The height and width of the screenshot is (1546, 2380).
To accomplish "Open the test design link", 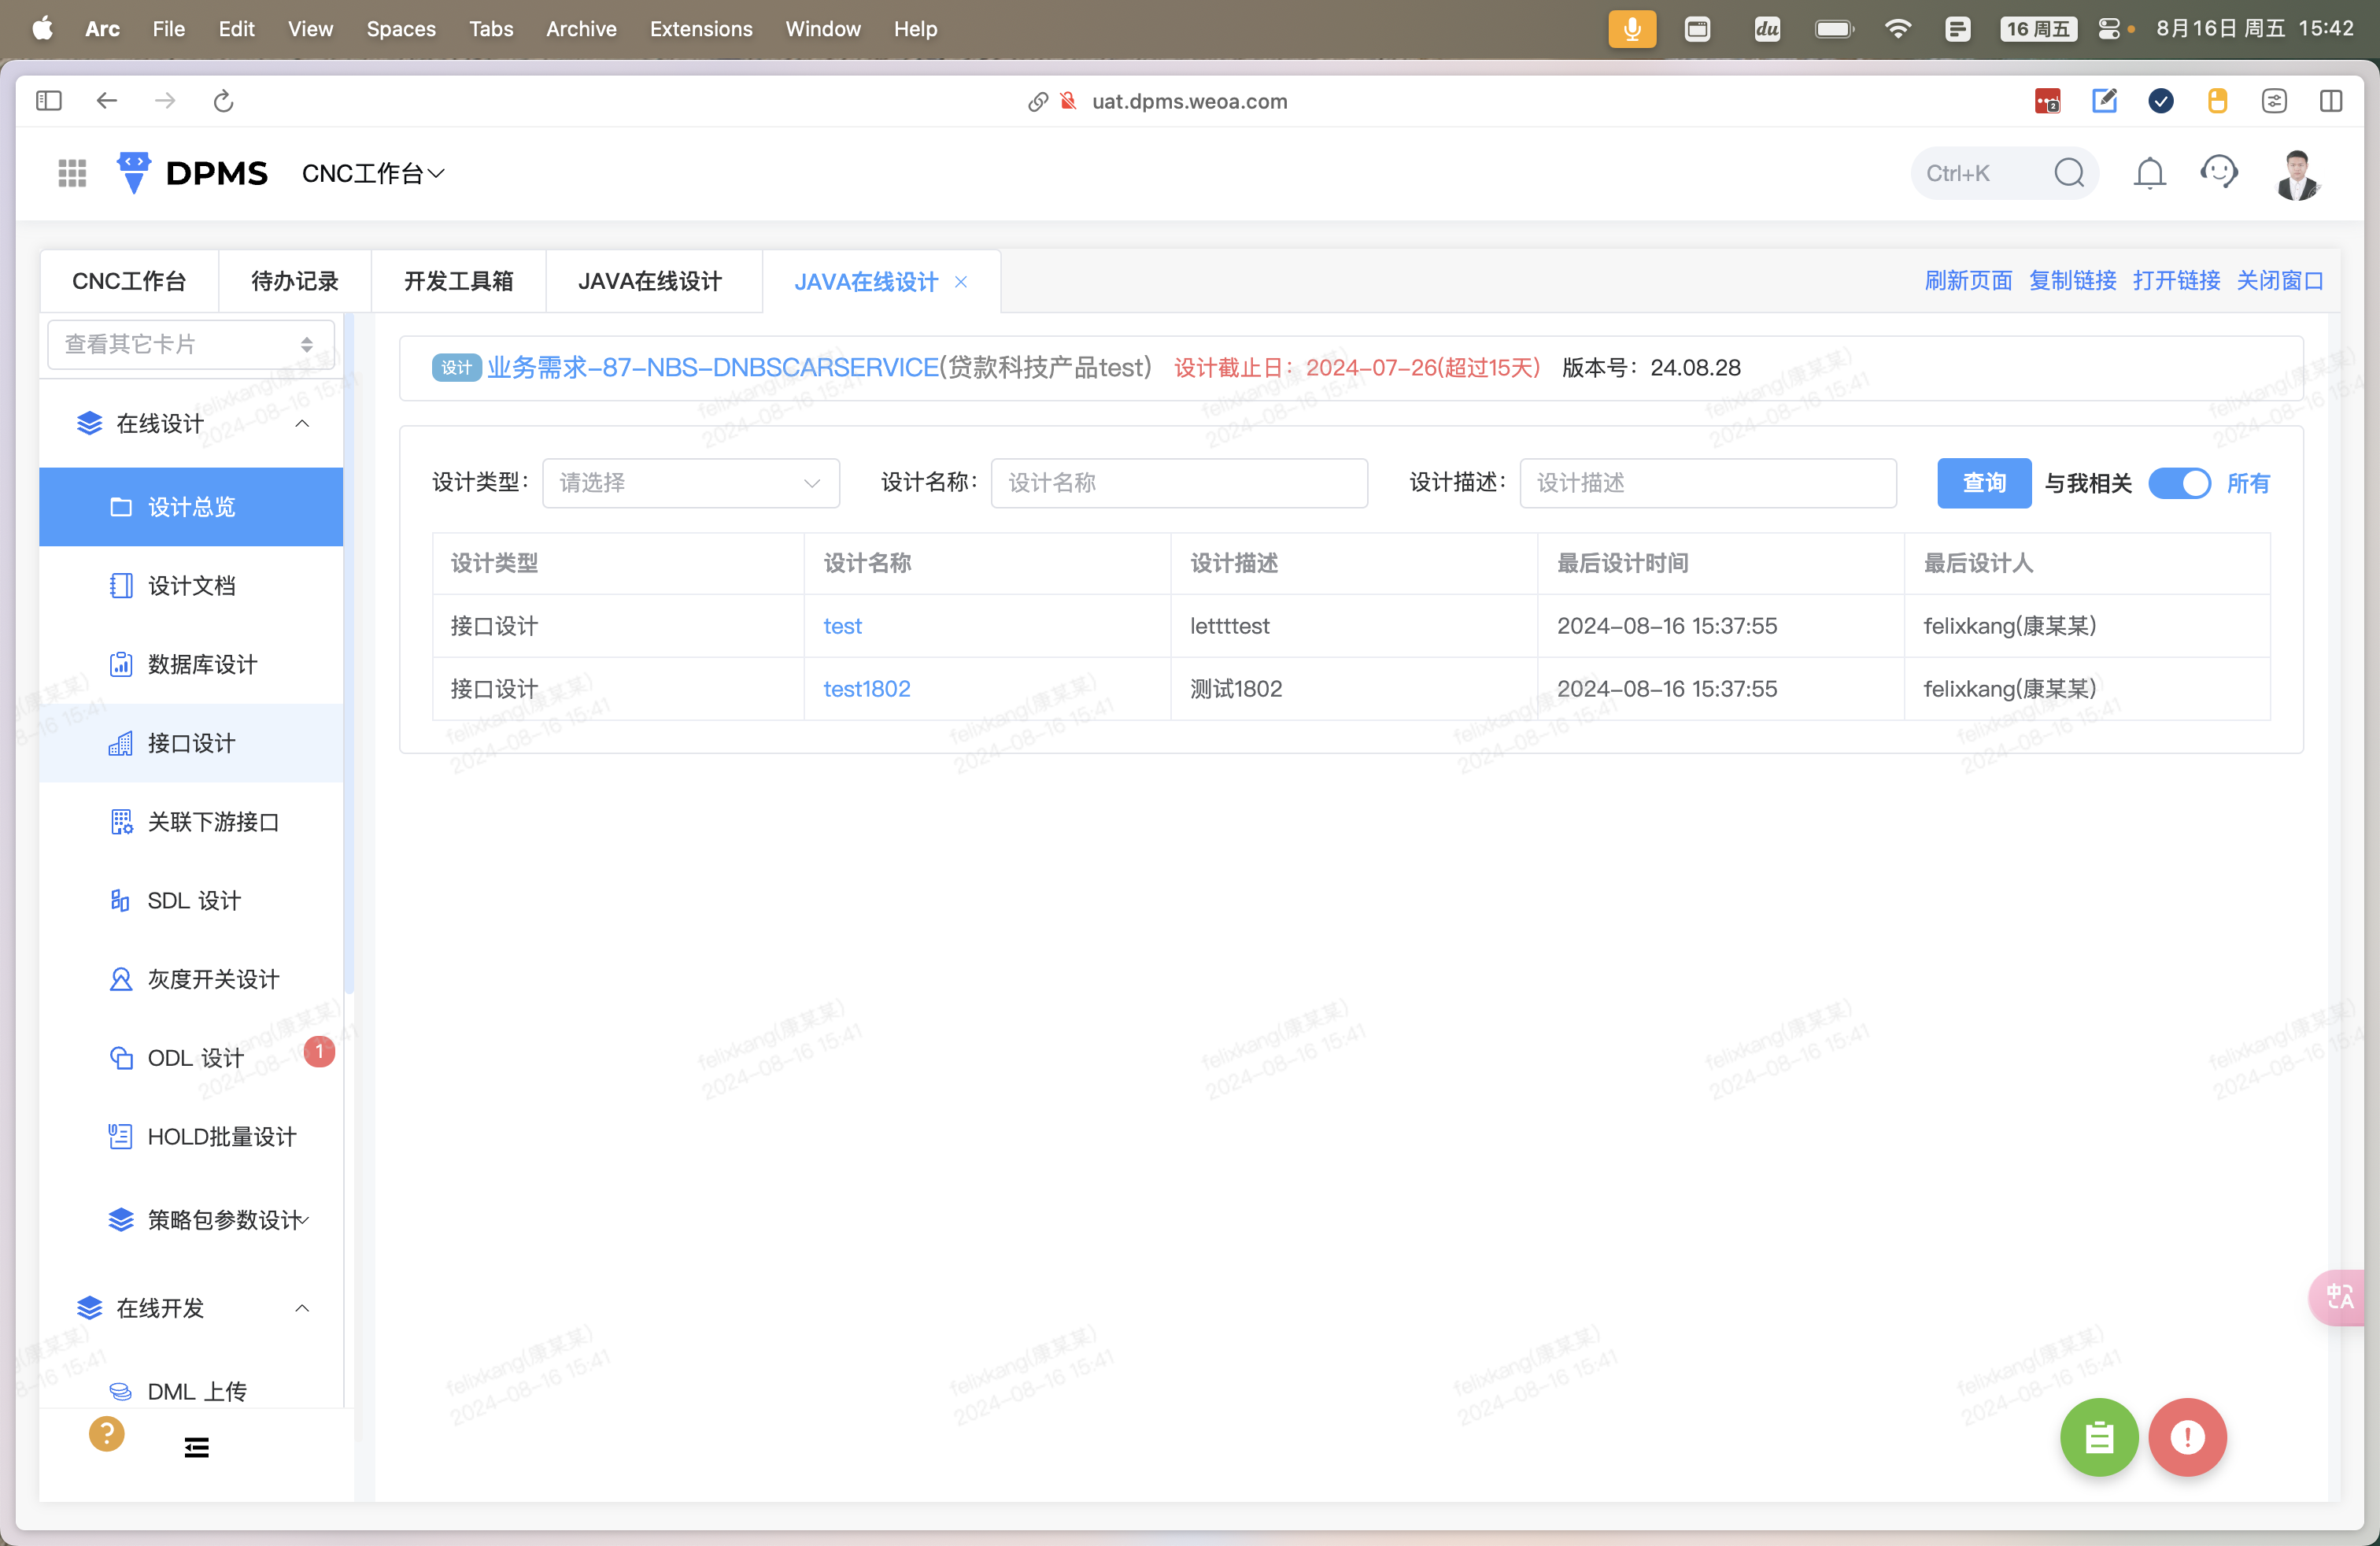I will 842,626.
